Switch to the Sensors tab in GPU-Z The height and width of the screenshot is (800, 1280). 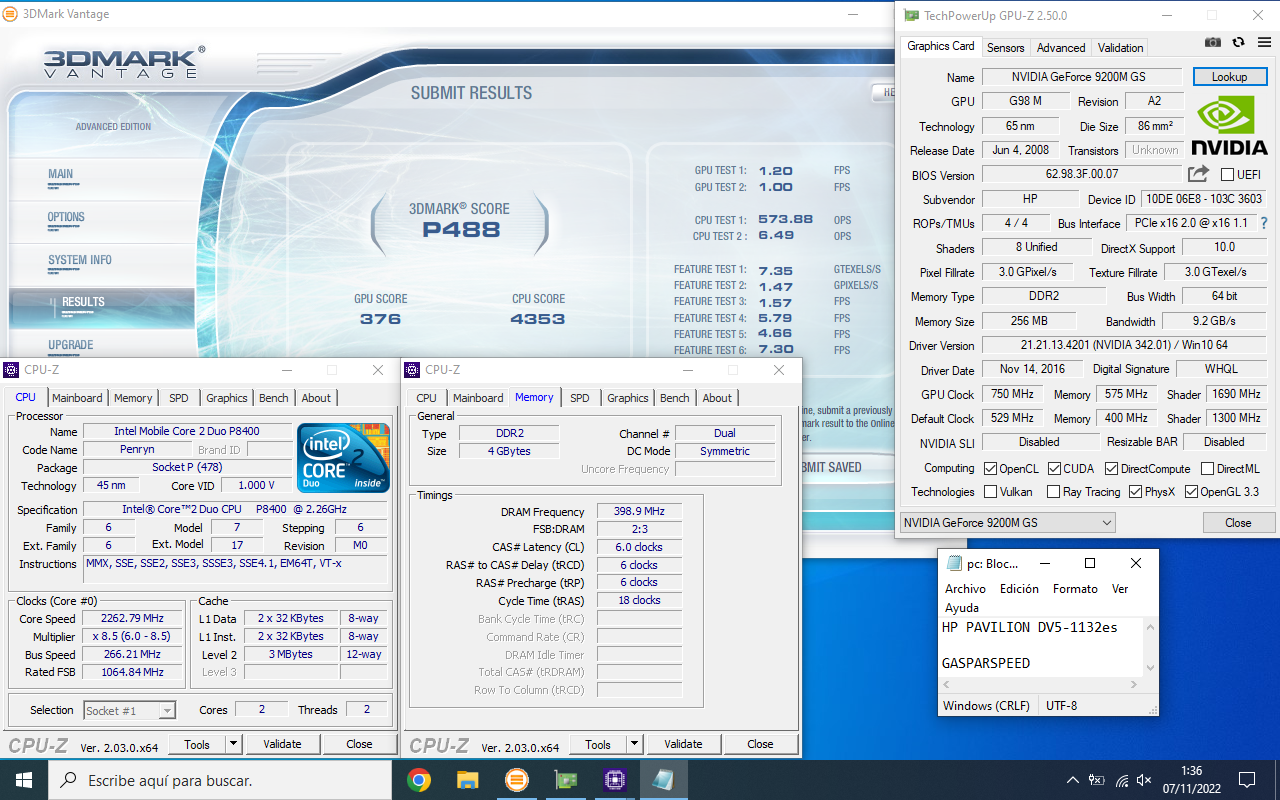pyautogui.click(x=1005, y=48)
